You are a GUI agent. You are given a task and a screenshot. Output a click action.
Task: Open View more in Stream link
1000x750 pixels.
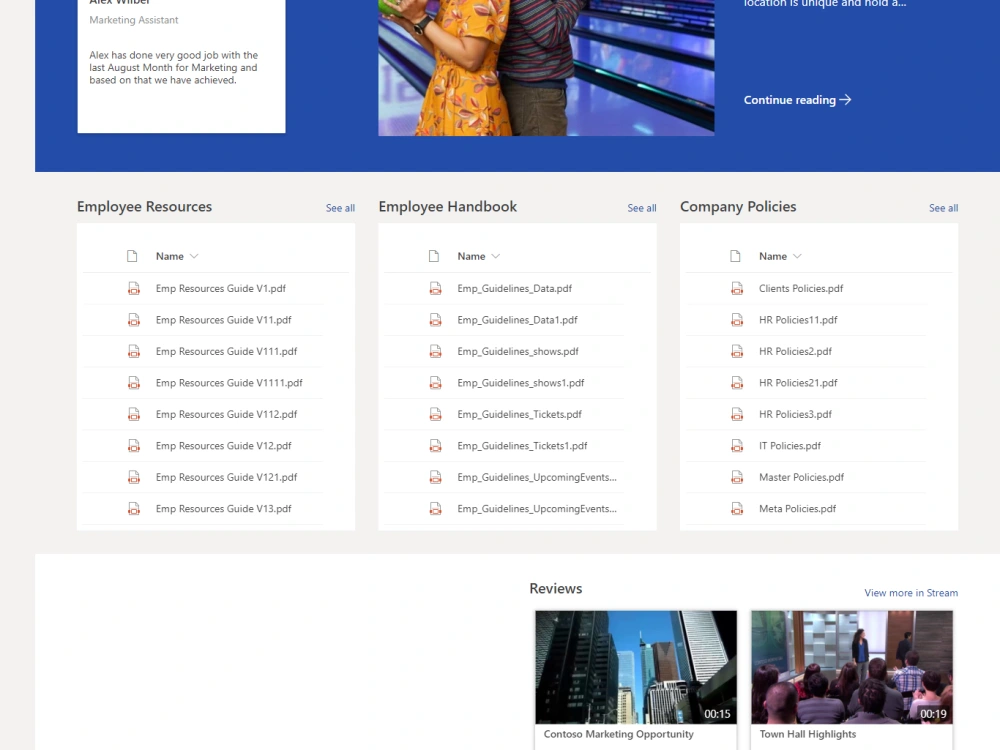(911, 592)
